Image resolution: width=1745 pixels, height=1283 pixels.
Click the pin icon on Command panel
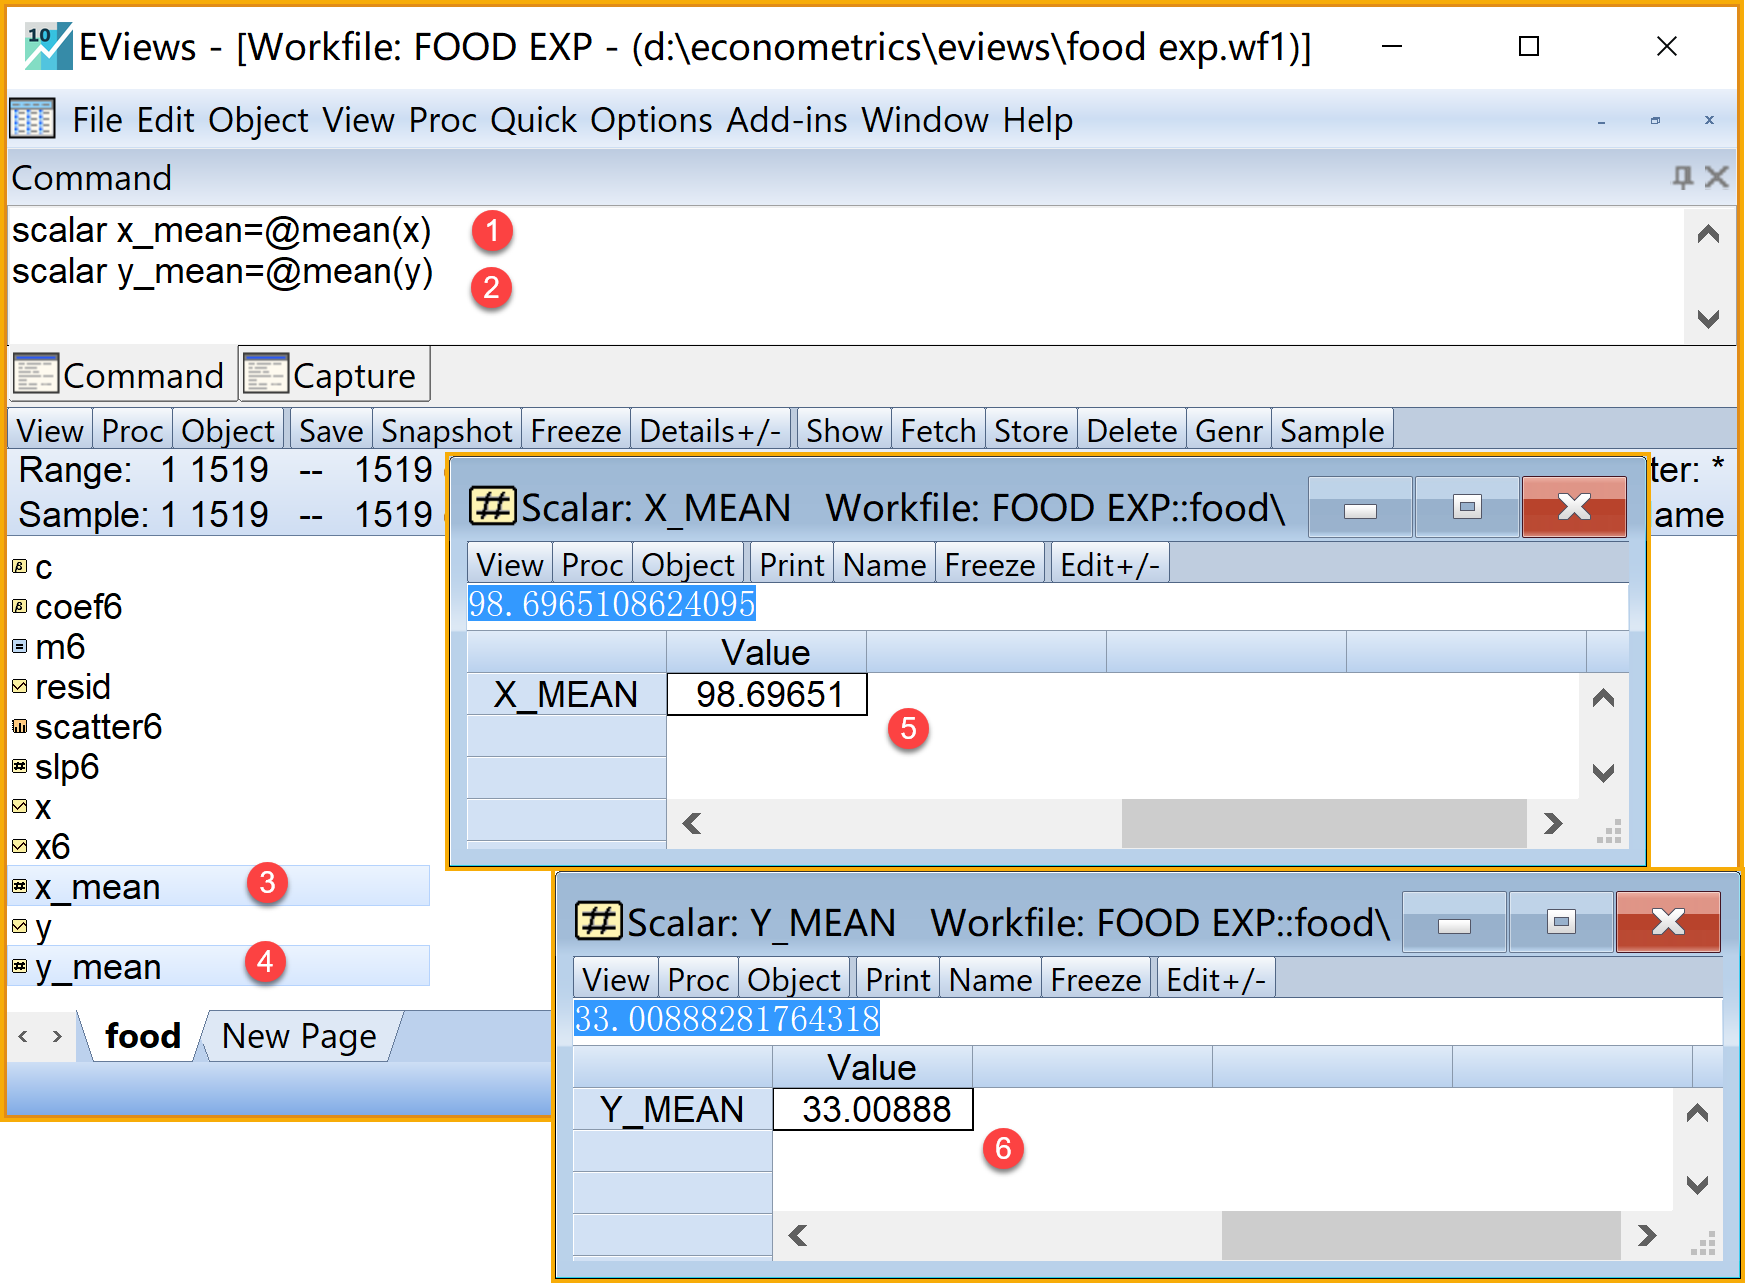[x=1682, y=177]
